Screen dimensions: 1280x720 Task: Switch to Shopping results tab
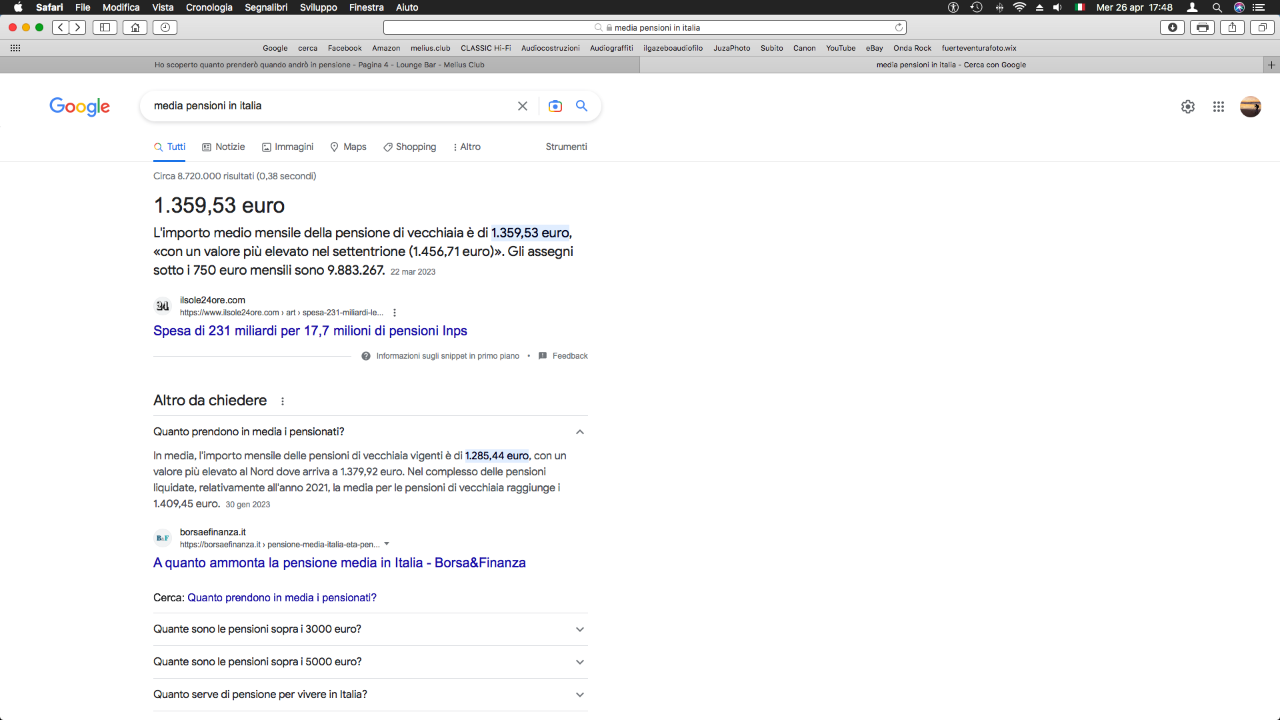410,147
